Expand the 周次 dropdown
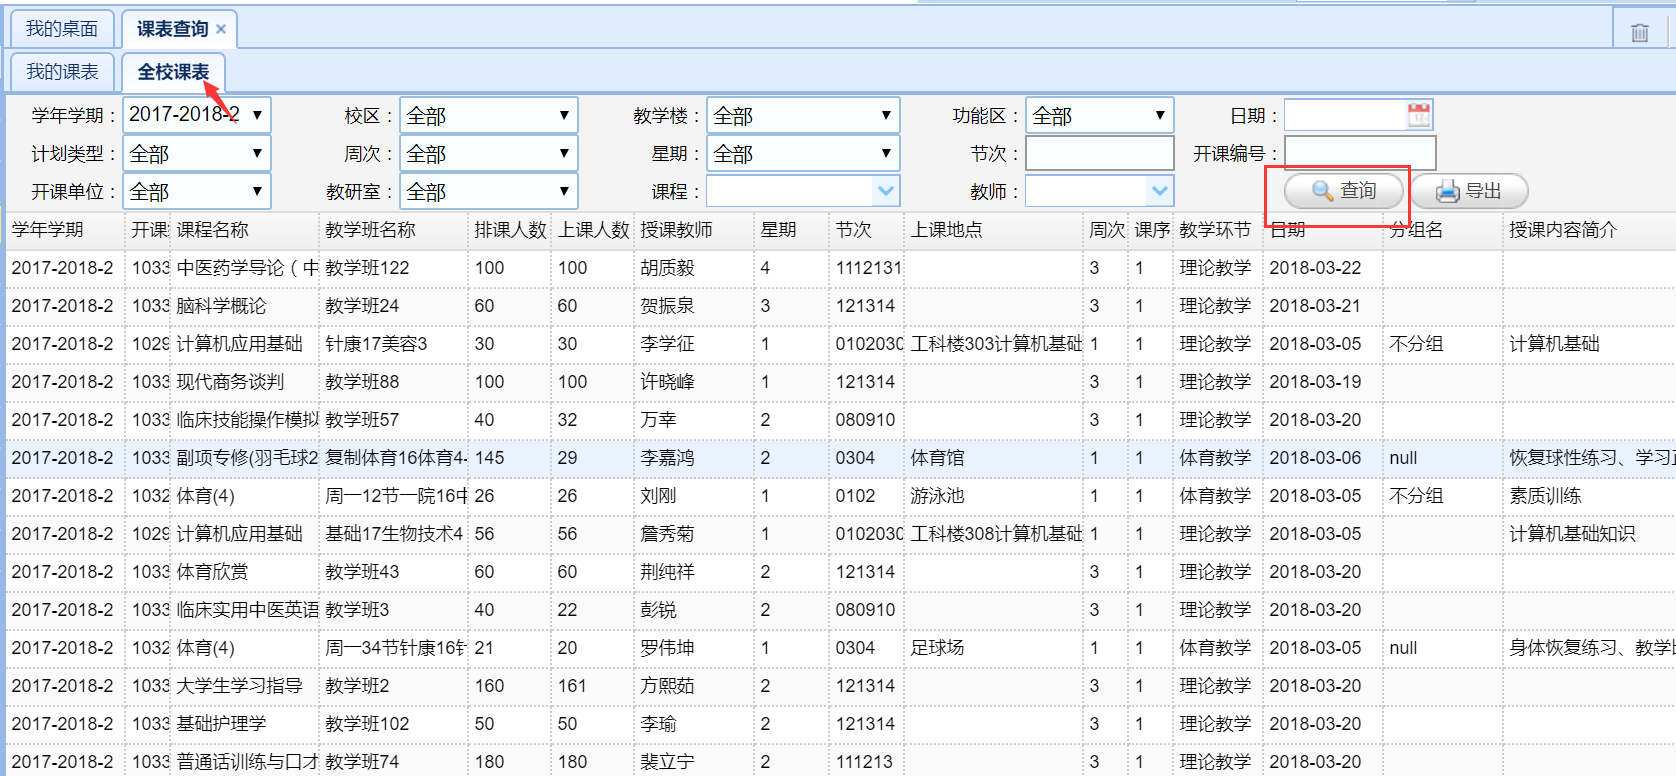1676x776 pixels. 489,153
